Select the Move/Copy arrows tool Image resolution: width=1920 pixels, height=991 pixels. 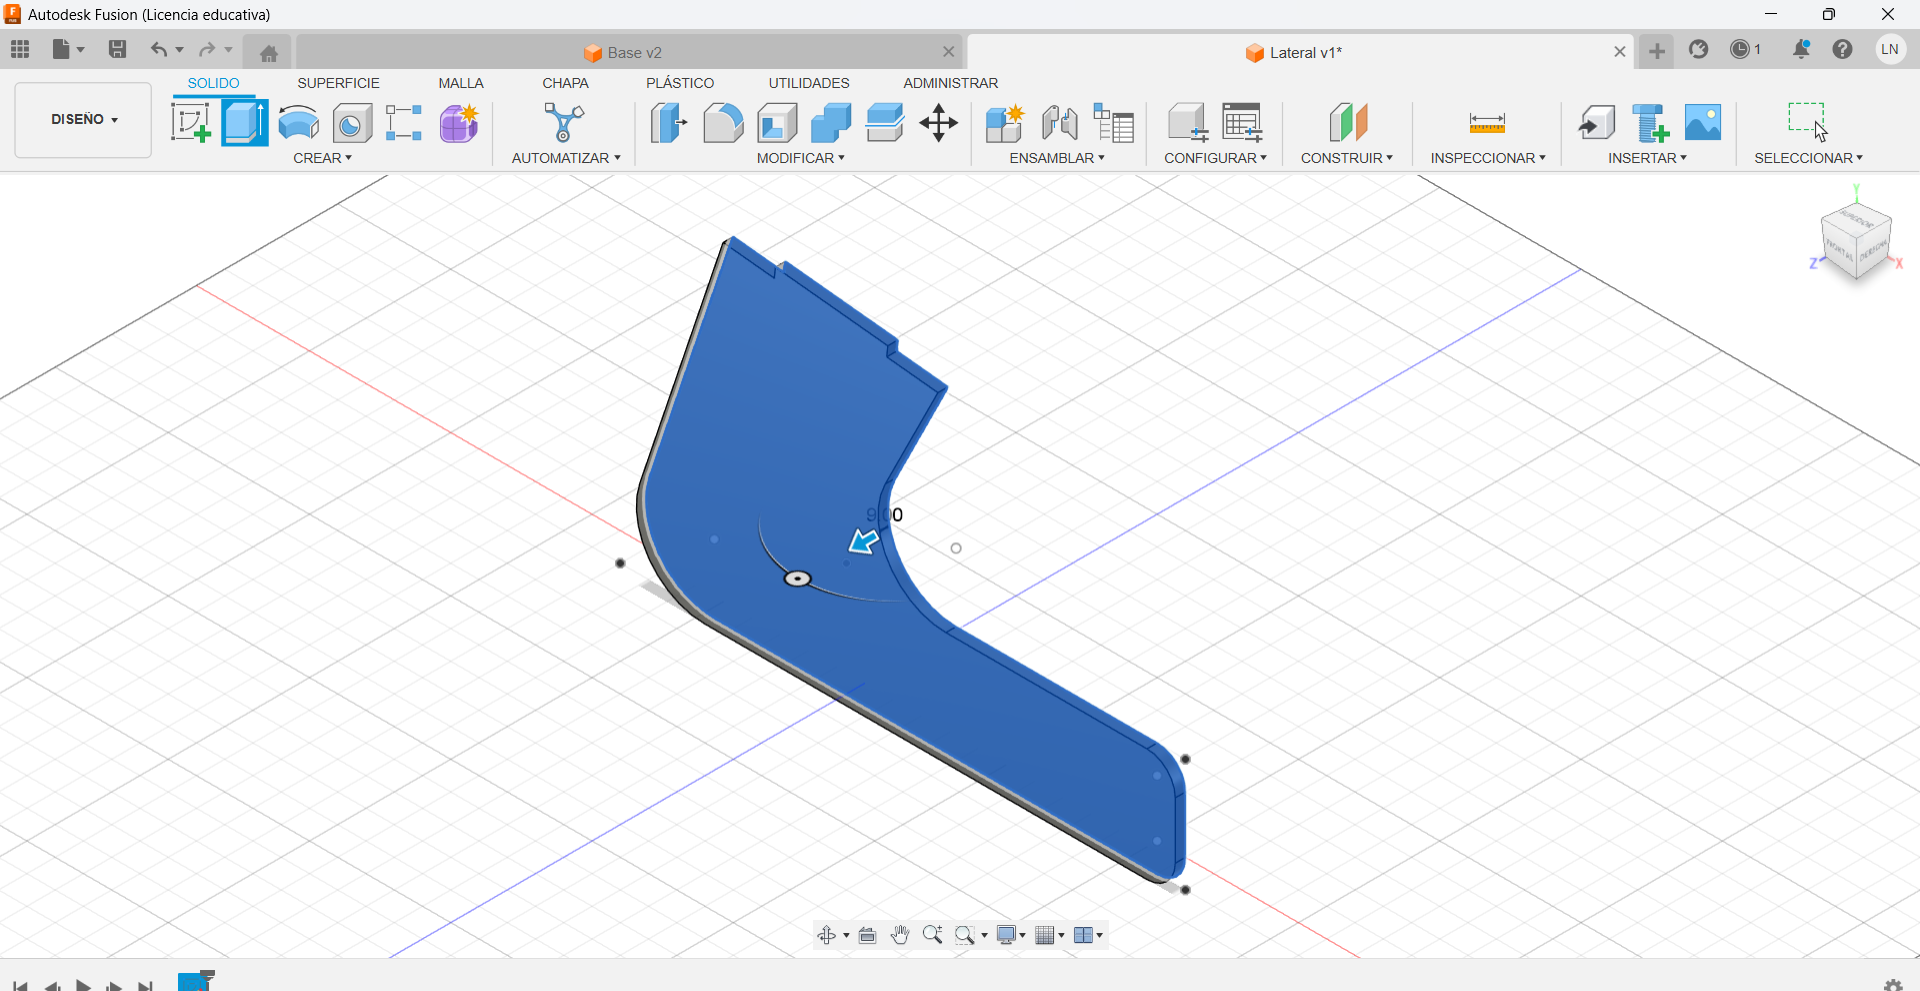tap(939, 123)
